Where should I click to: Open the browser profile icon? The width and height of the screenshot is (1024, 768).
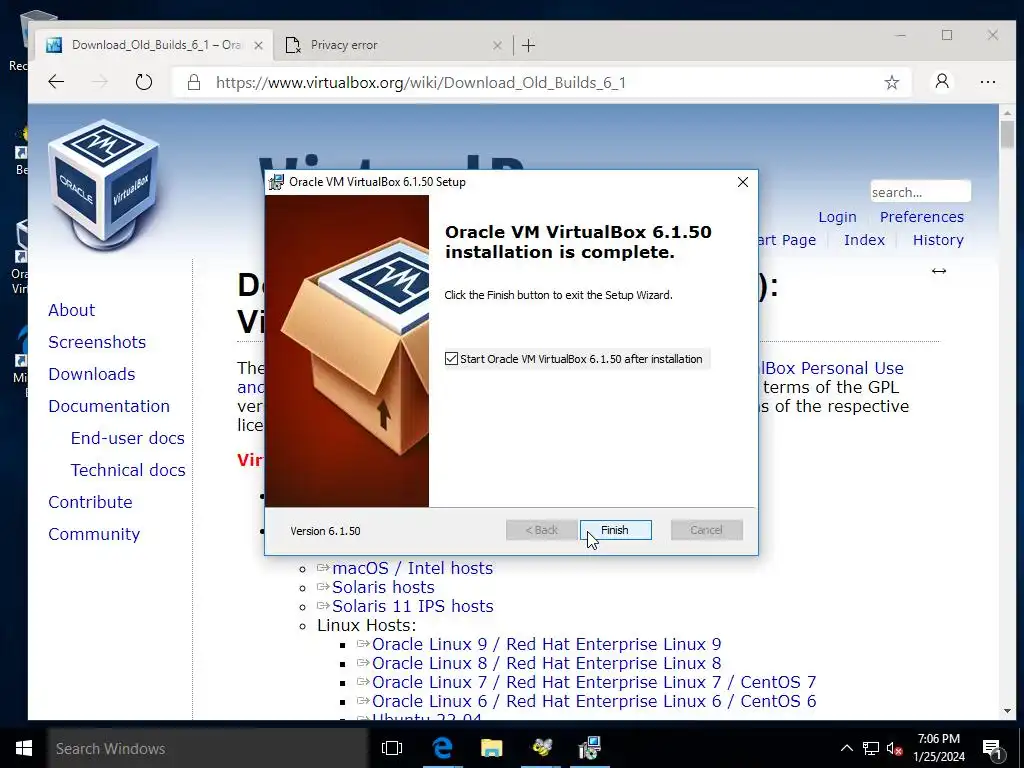942,82
